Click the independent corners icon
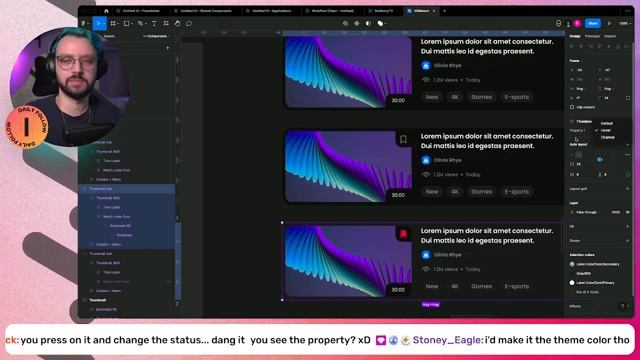 628,98
